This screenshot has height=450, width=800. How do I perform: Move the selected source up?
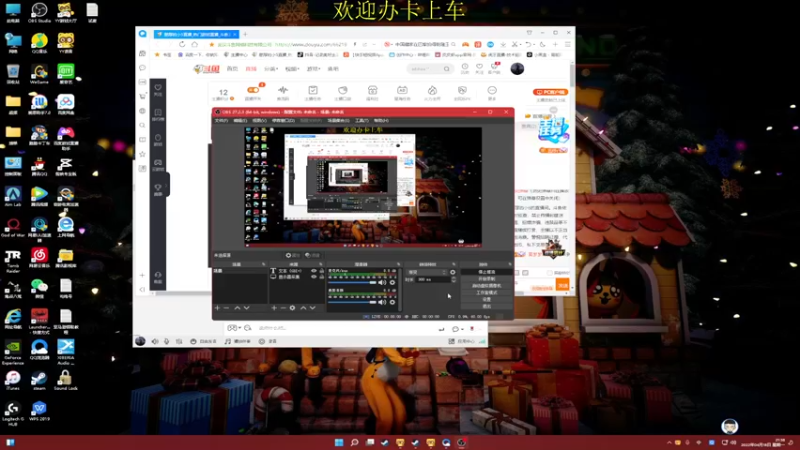tap(303, 308)
